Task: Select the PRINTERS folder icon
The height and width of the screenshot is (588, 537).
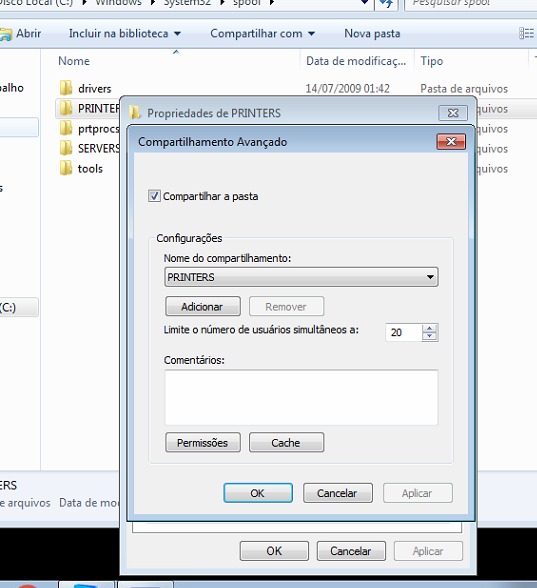Action: click(66, 108)
